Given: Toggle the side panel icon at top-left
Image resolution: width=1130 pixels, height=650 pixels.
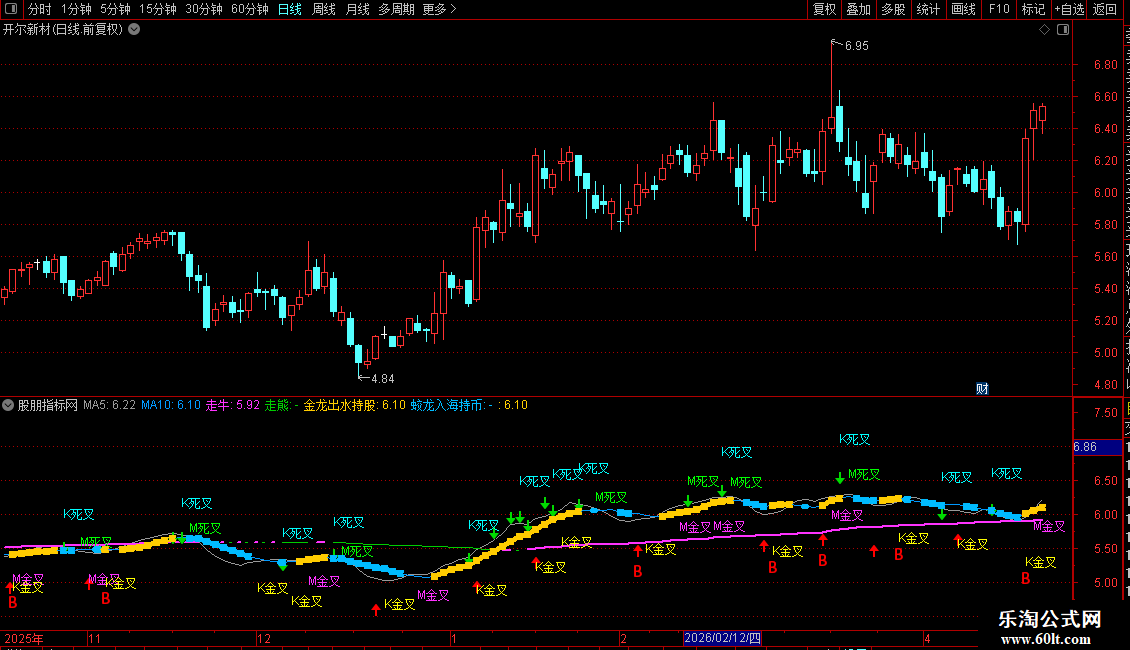Looking at the screenshot, I should (x=10, y=9).
